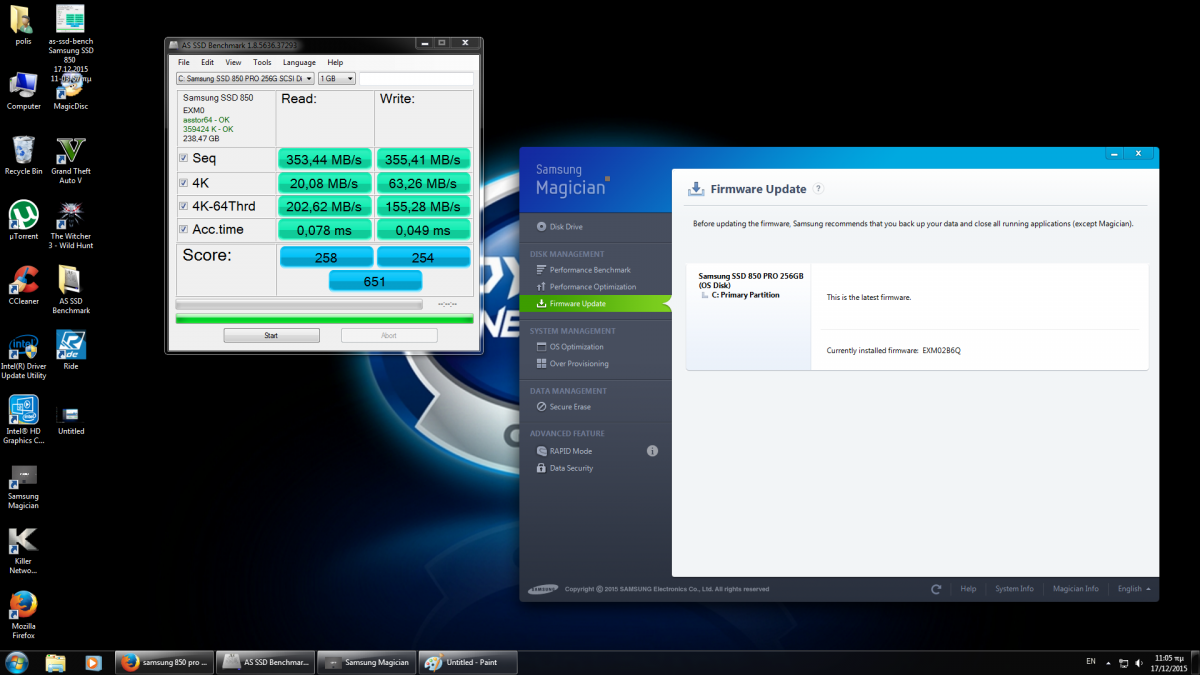1200x675 pixels.
Task: Switch to Untitled - Paint in taskbar
Action: pos(468,662)
